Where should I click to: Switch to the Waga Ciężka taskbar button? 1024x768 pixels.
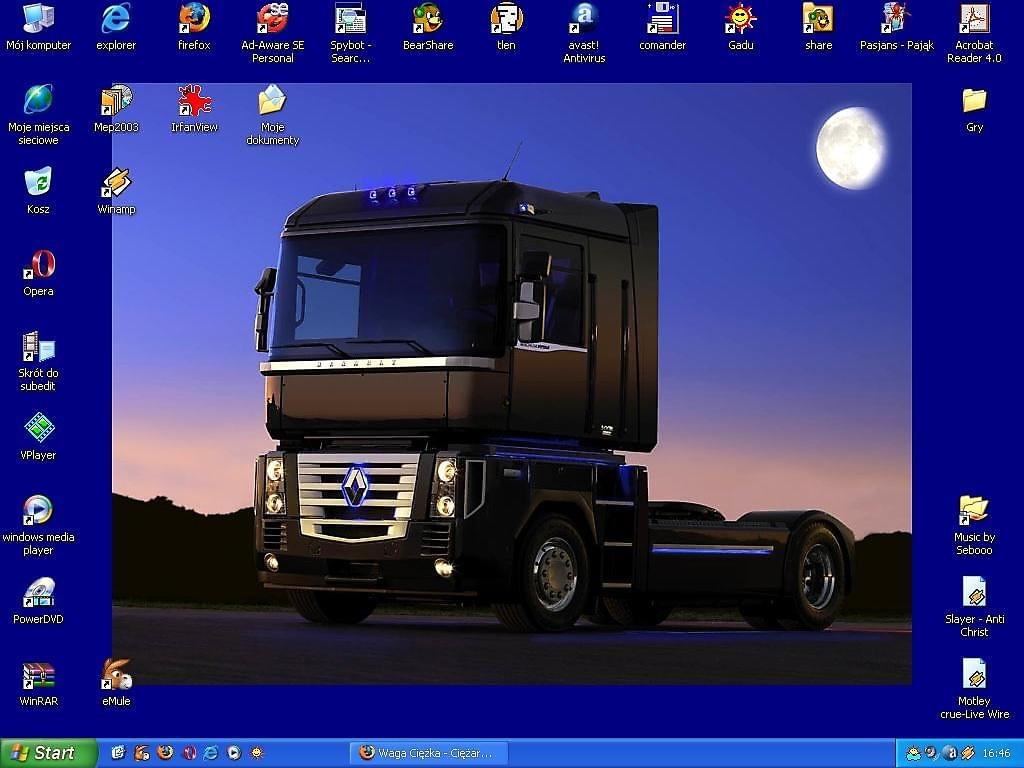tap(427, 753)
